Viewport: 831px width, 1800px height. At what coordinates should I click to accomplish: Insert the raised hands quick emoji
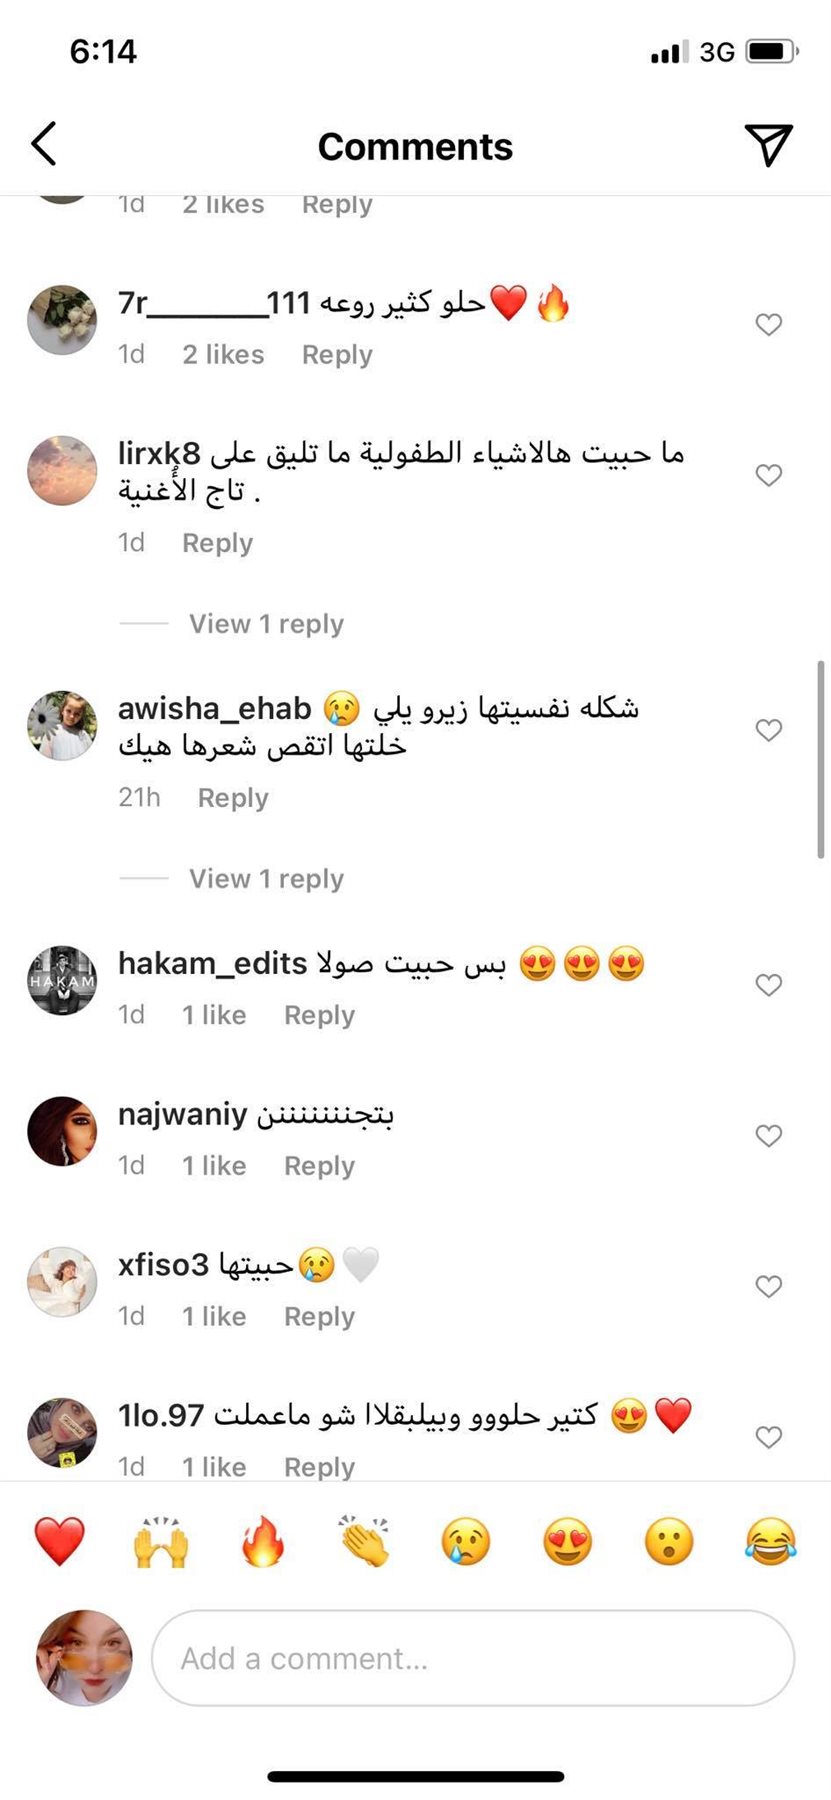click(161, 1541)
